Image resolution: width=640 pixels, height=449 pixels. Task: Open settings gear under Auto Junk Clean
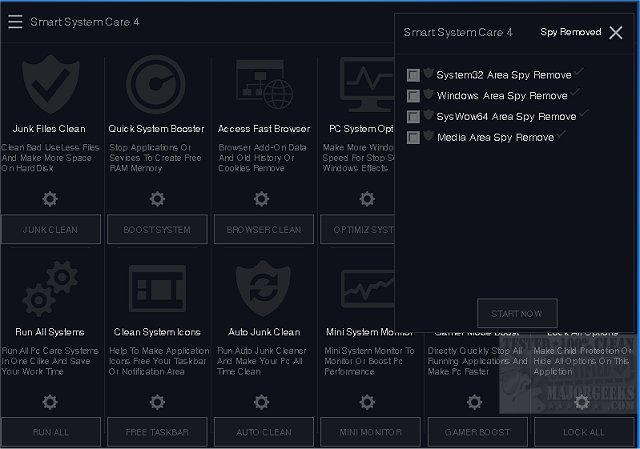pyautogui.click(x=261, y=402)
